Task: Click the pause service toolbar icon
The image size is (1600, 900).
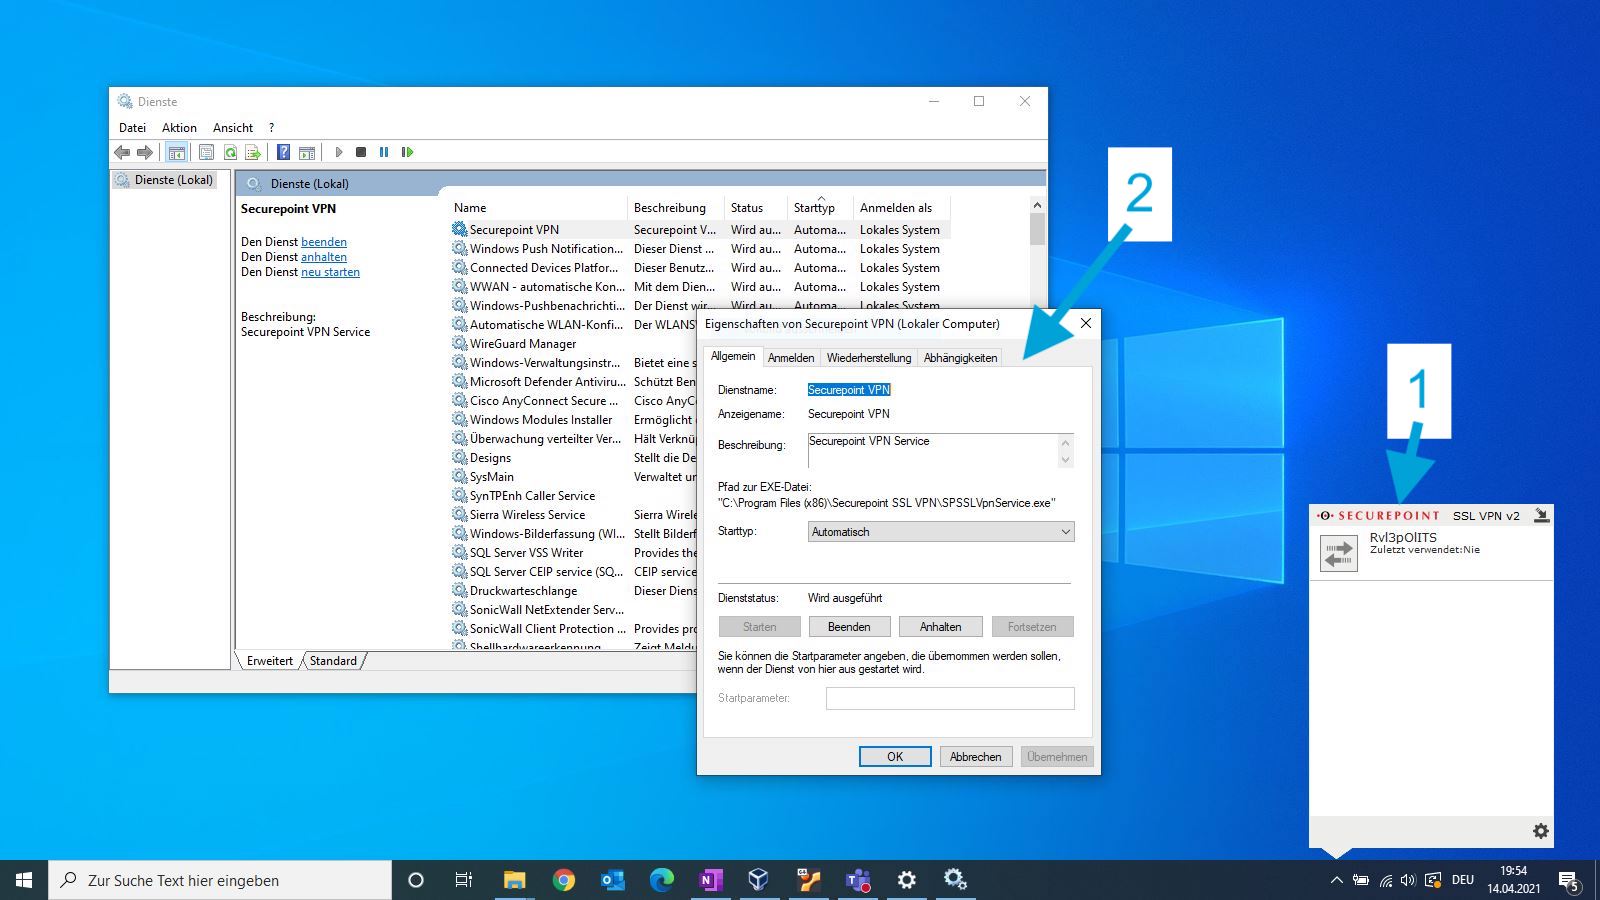Action: (x=384, y=152)
